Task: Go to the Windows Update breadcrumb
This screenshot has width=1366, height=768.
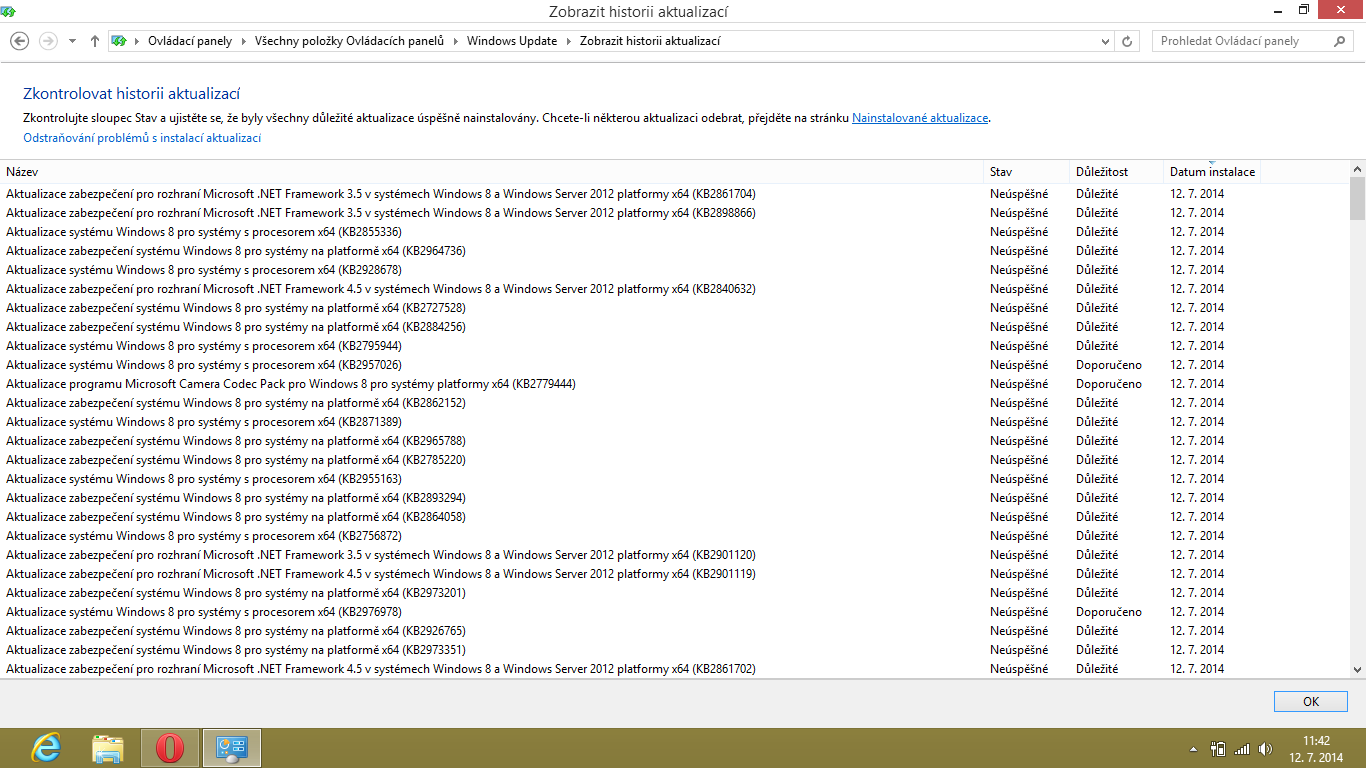Action: [512, 41]
